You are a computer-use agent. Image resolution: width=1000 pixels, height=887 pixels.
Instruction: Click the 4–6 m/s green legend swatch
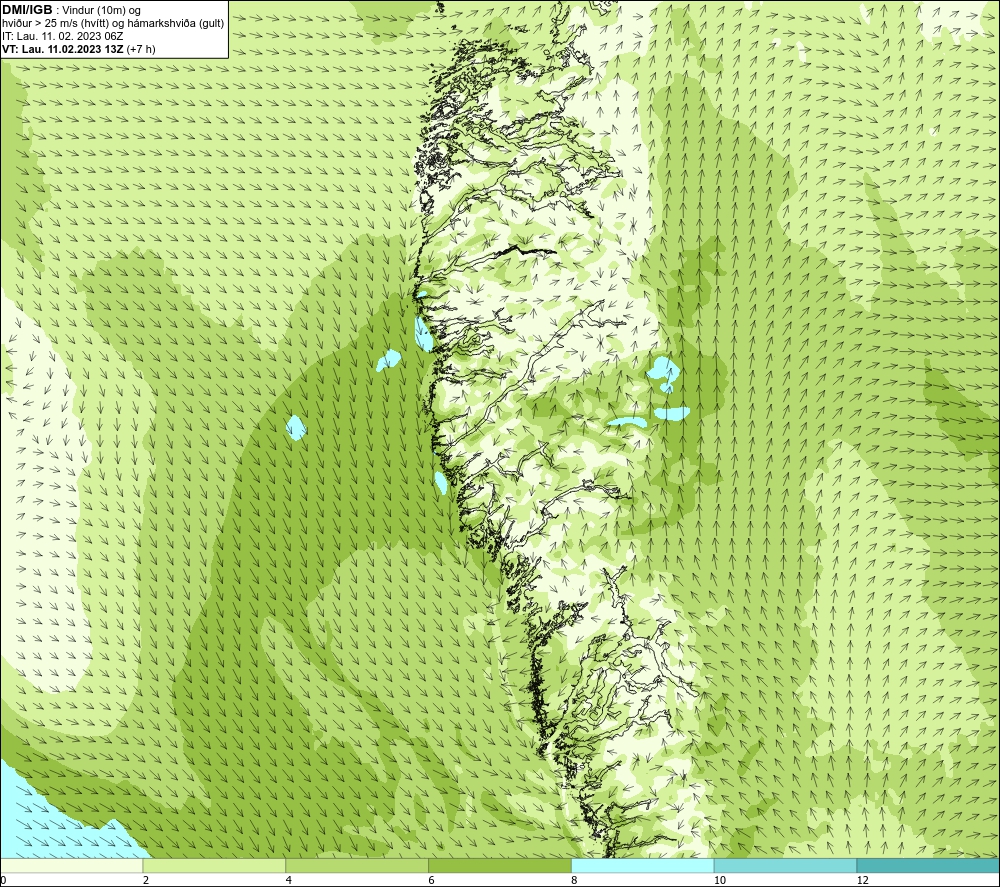click(x=357, y=865)
